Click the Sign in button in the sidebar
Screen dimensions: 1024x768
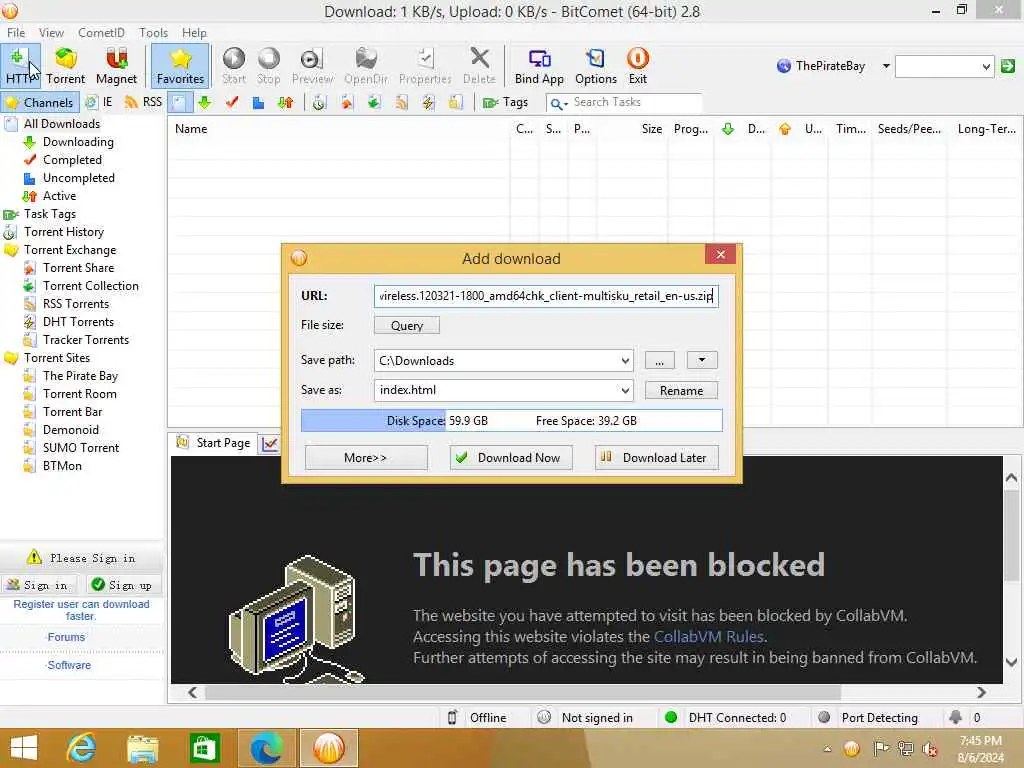coord(38,585)
